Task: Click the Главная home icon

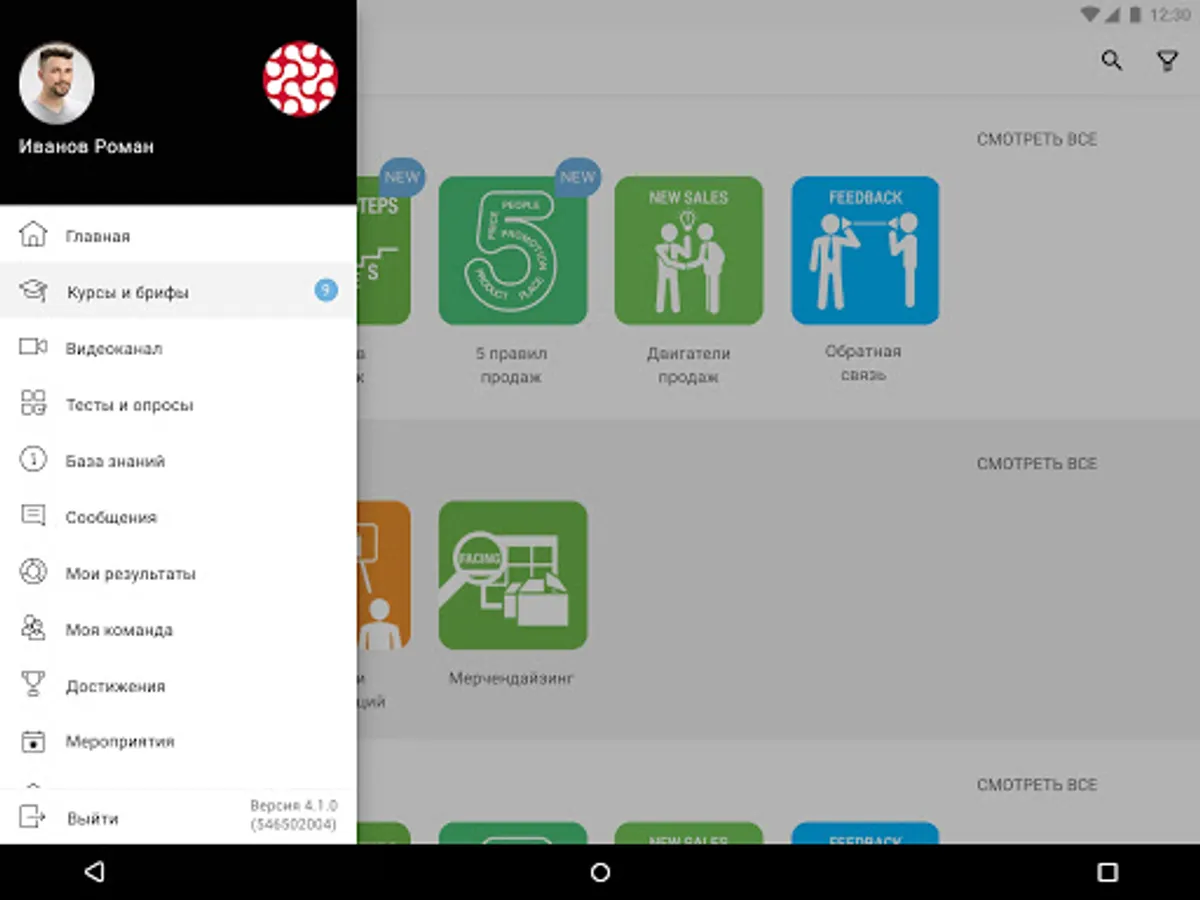Action: 33,236
